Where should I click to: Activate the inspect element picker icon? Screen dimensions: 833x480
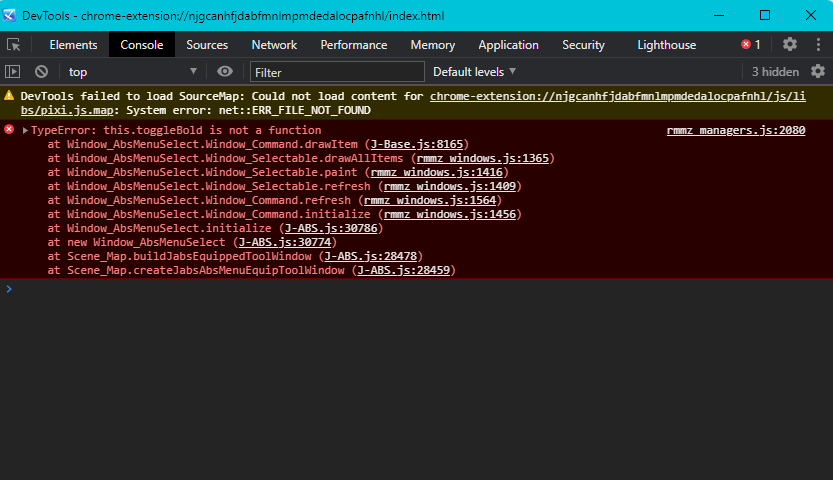[13, 45]
